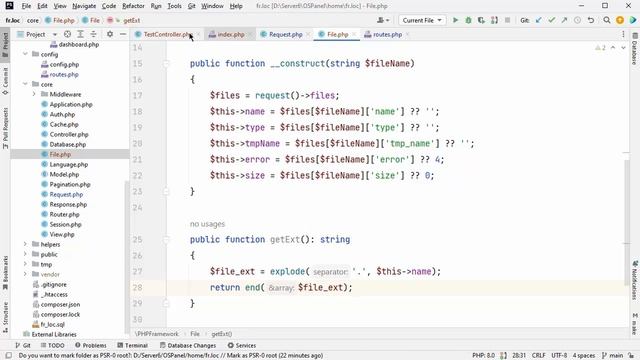Screen dimensions: 640x360
Task: Open the Navigate menu
Action: pos(84,6)
